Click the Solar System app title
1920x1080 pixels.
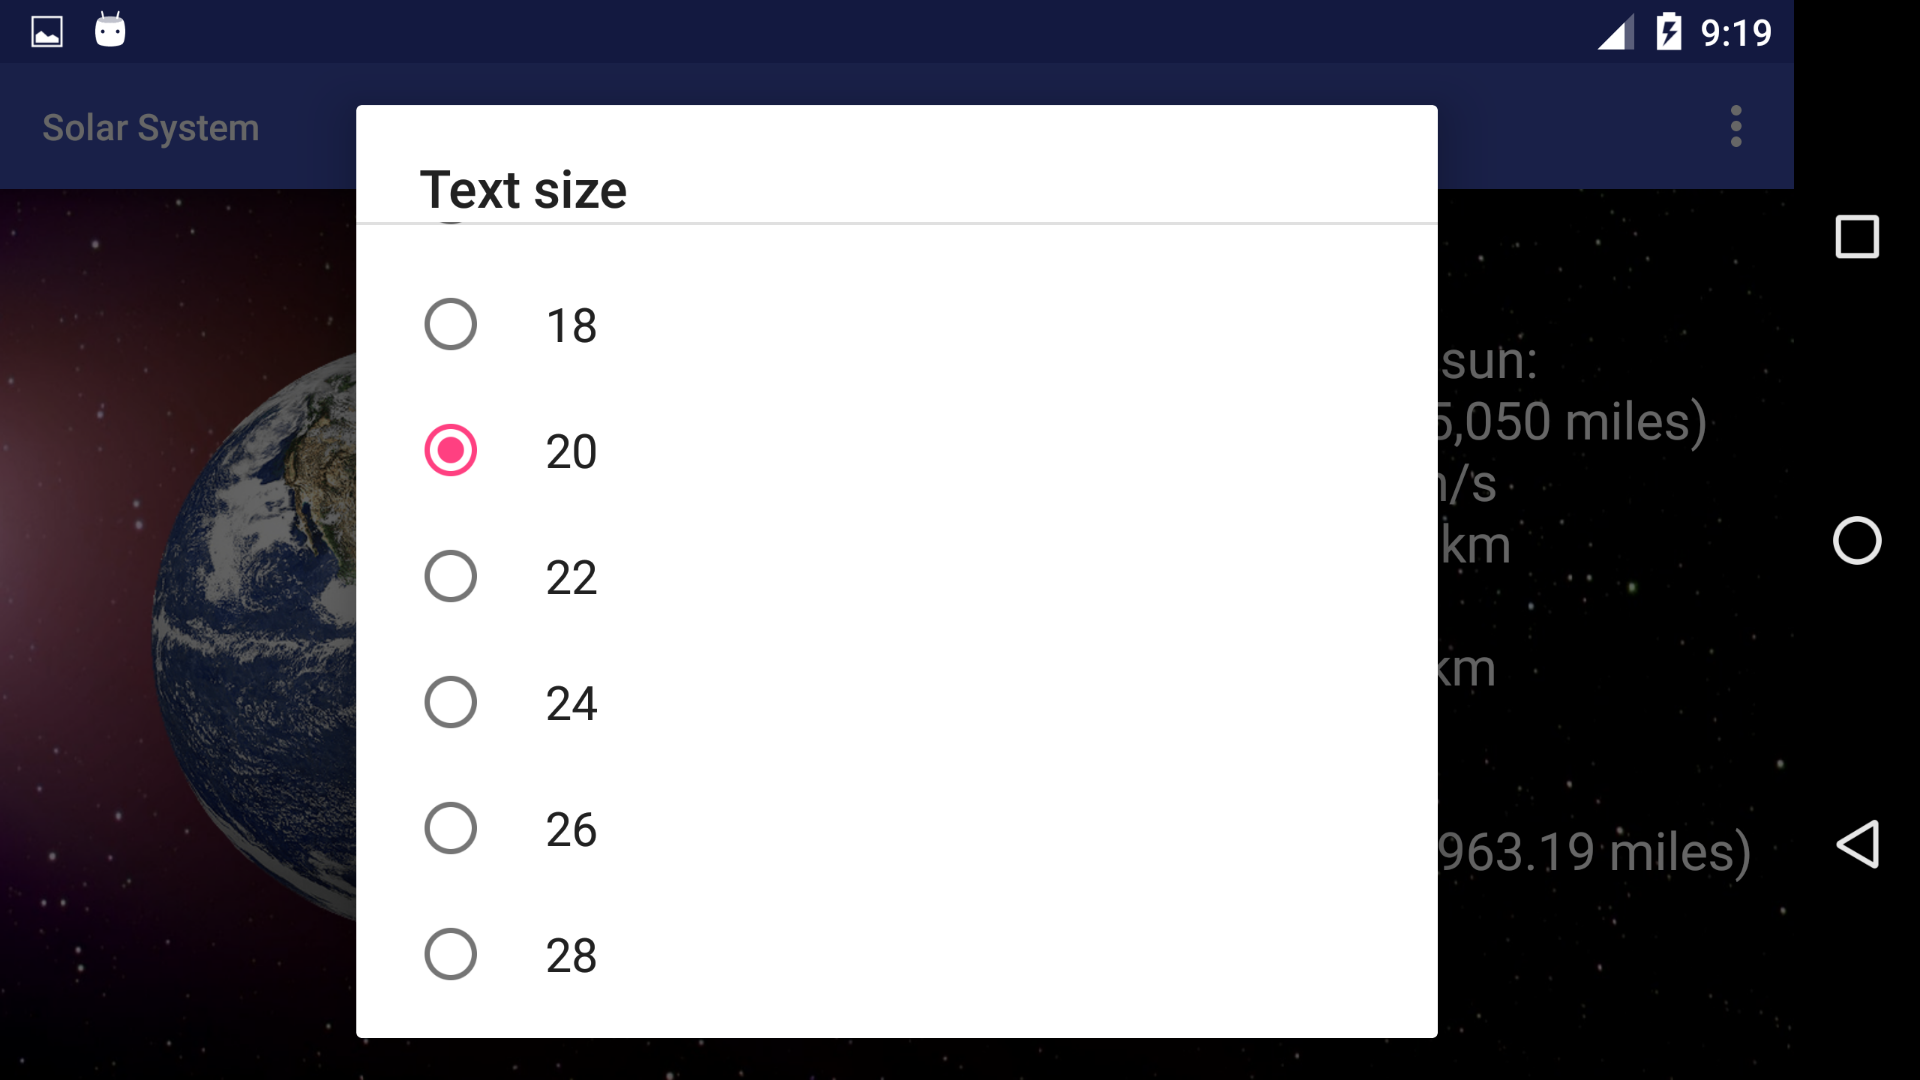pyautogui.click(x=151, y=128)
